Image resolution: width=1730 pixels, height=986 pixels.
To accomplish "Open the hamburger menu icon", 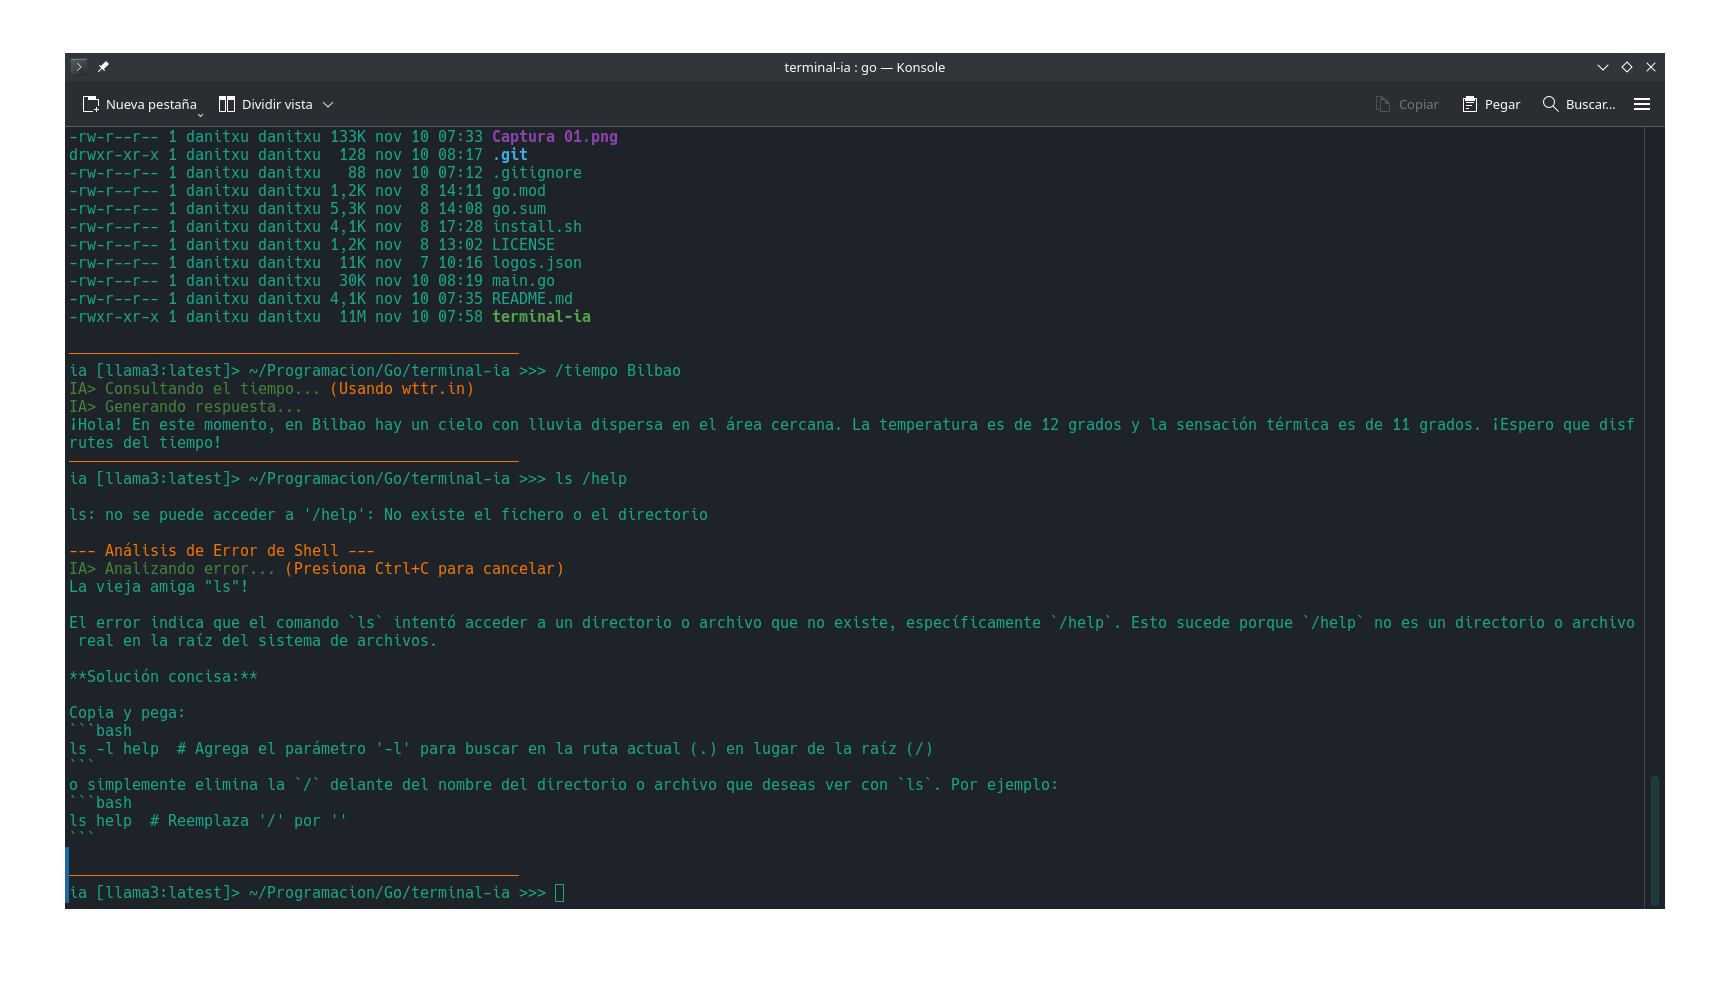I will tap(1643, 104).
